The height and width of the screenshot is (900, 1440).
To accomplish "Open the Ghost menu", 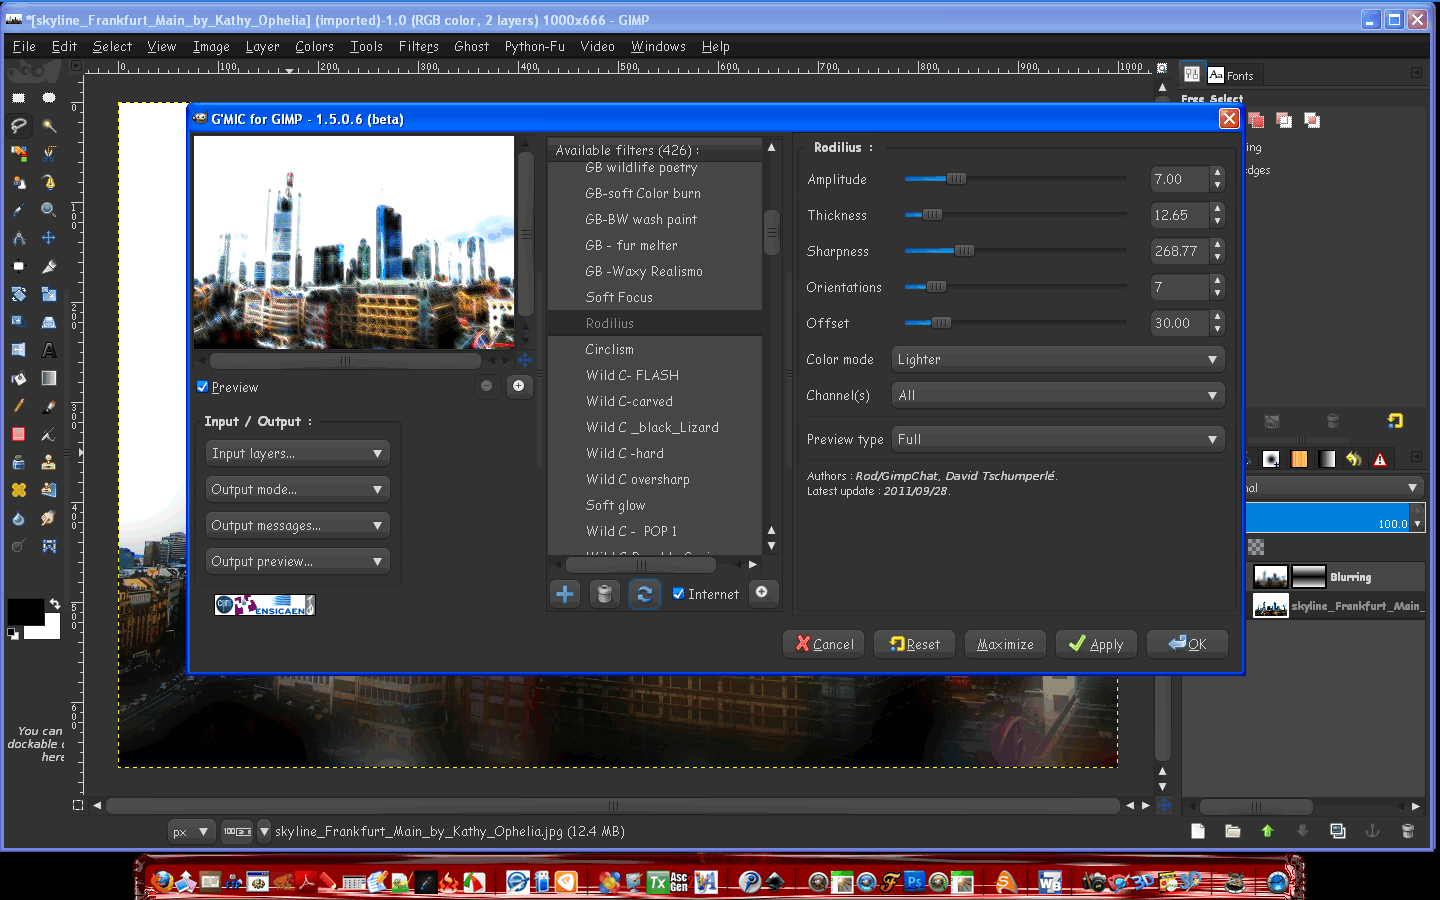I will point(471,46).
